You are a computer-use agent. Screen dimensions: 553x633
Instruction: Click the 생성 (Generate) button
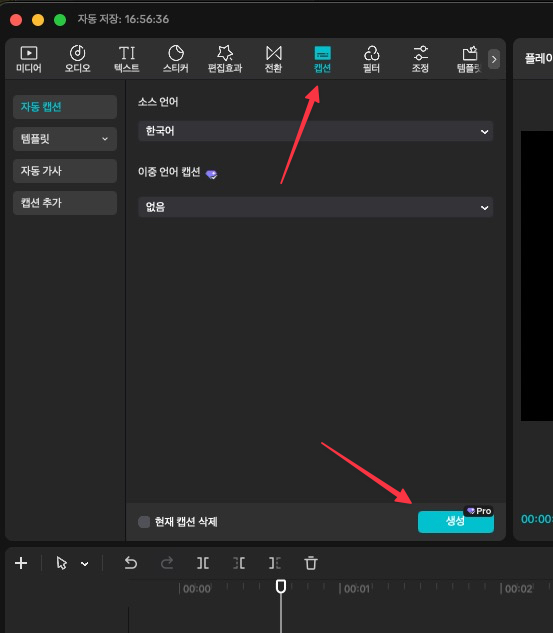455,522
